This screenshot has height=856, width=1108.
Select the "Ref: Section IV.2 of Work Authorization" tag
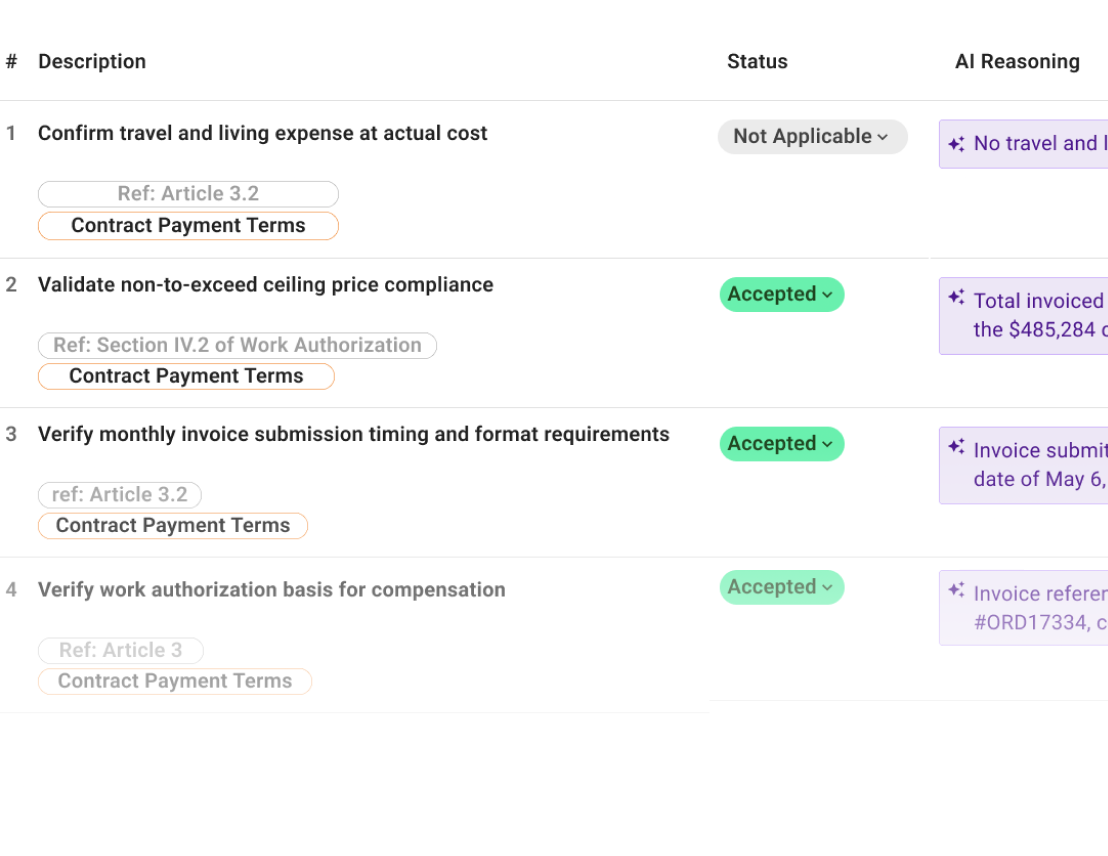[x=237, y=345]
